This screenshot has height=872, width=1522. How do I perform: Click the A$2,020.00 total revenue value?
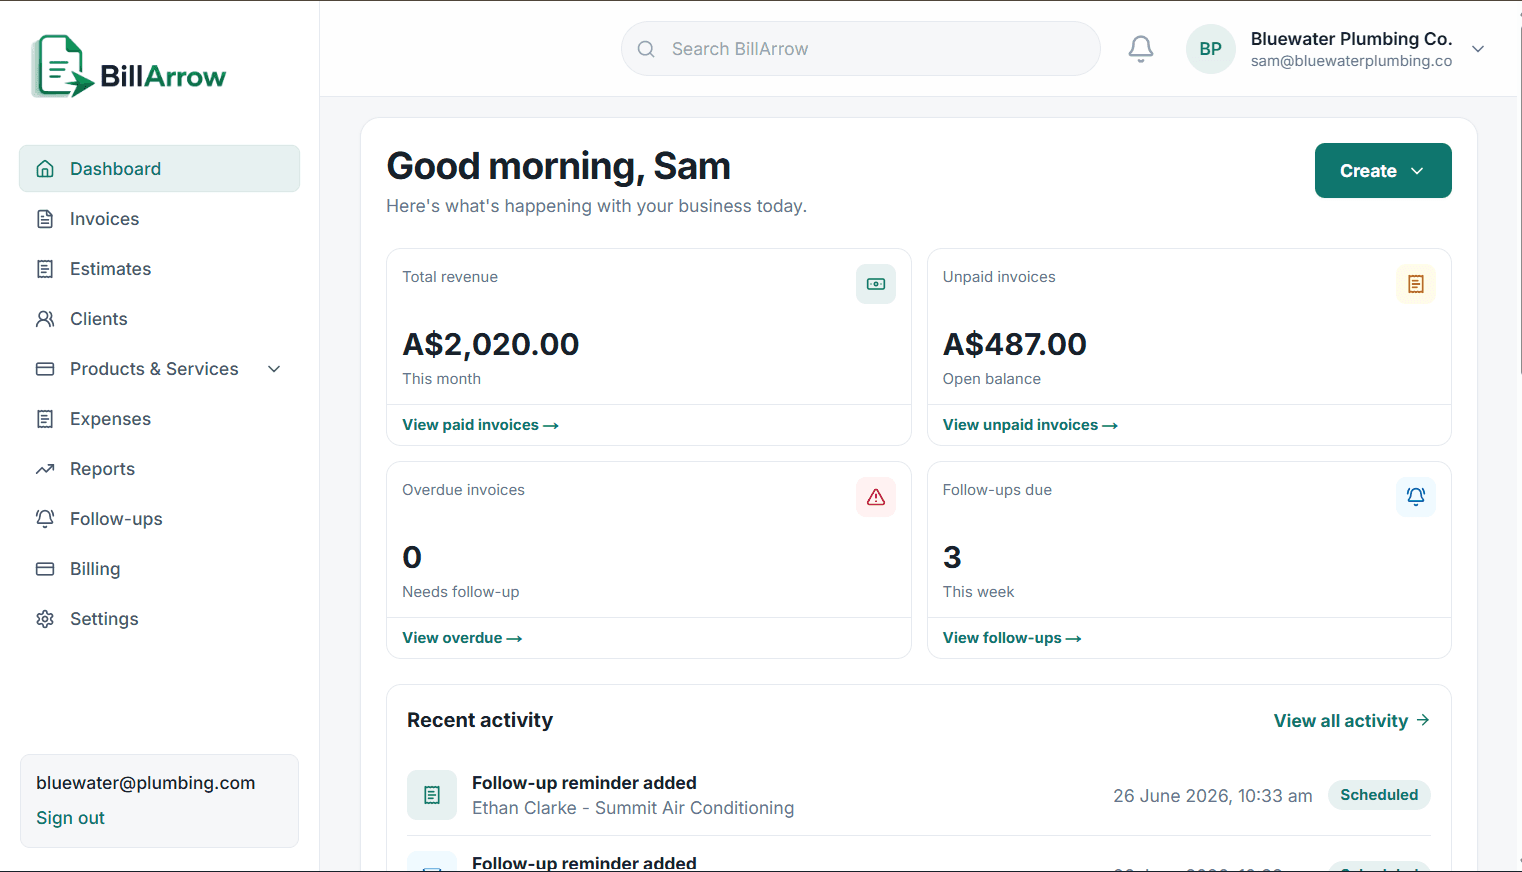pyautogui.click(x=491, y=344)
